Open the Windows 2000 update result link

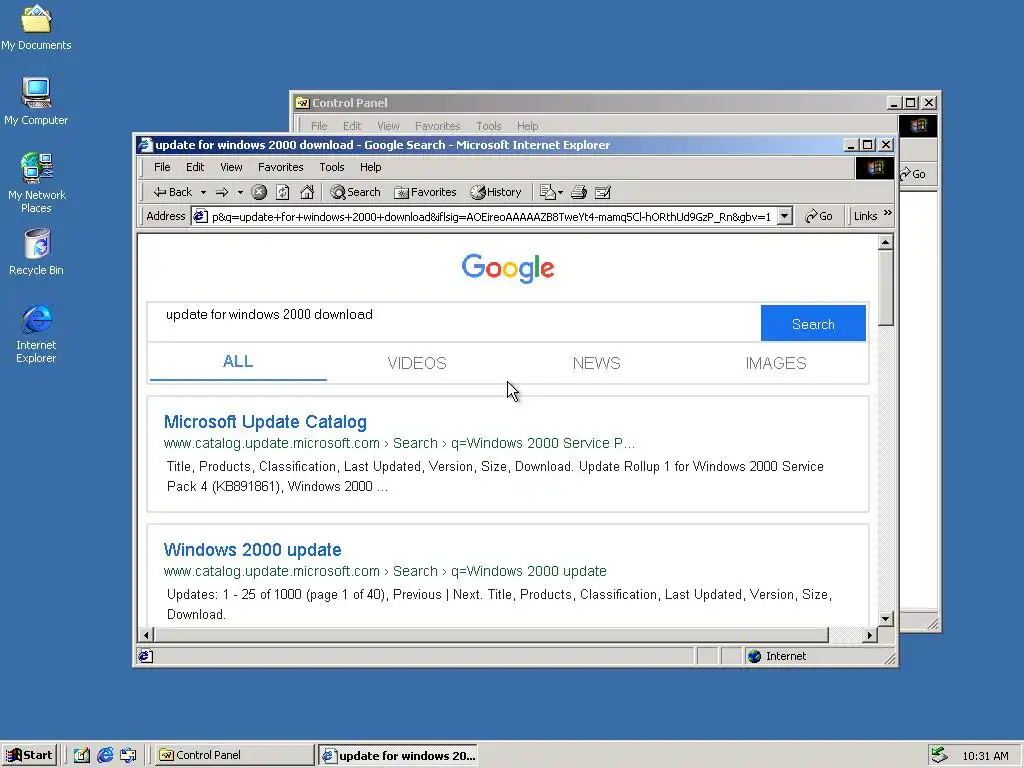(x=252, y=550)
